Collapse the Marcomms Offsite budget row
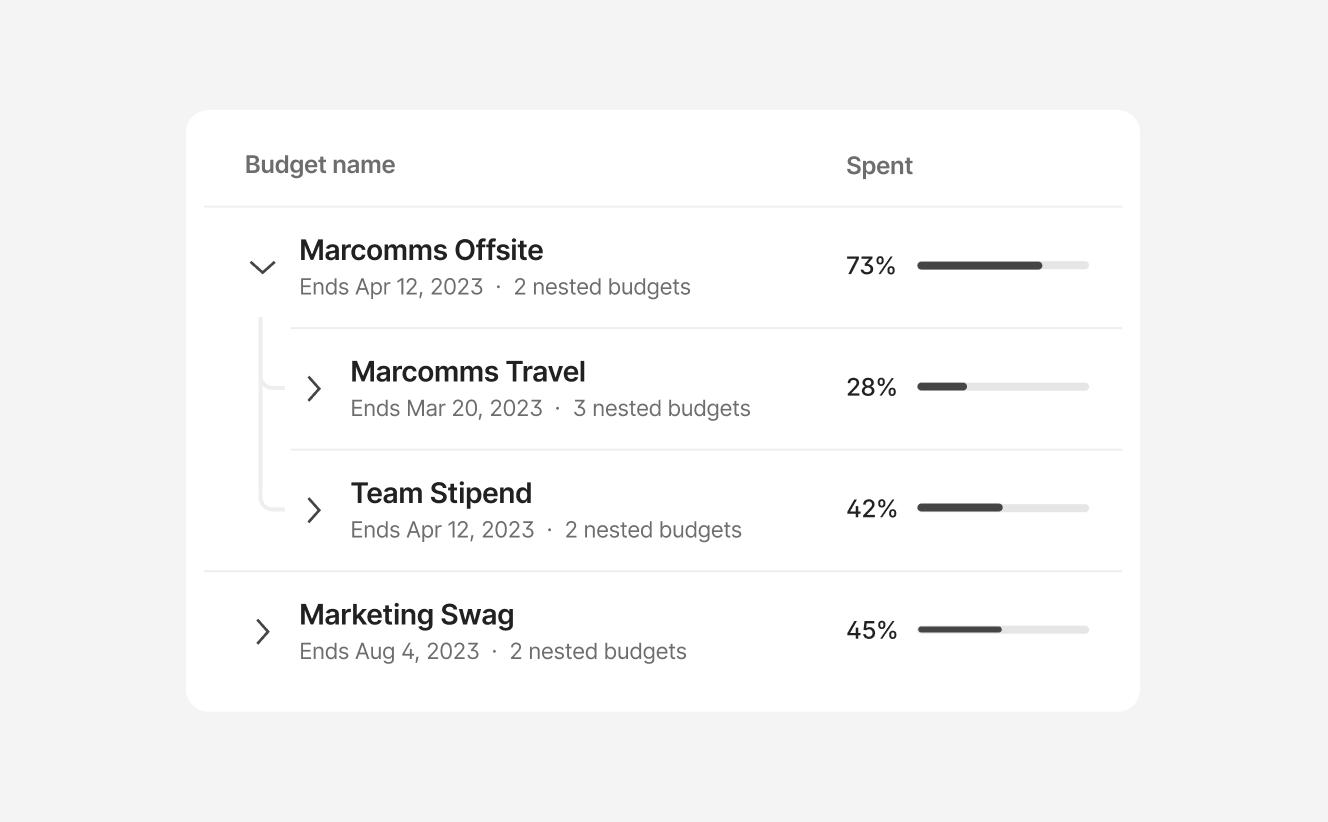Image resolution: width=1328 pixels, height=822 pixels. point(262,267)
